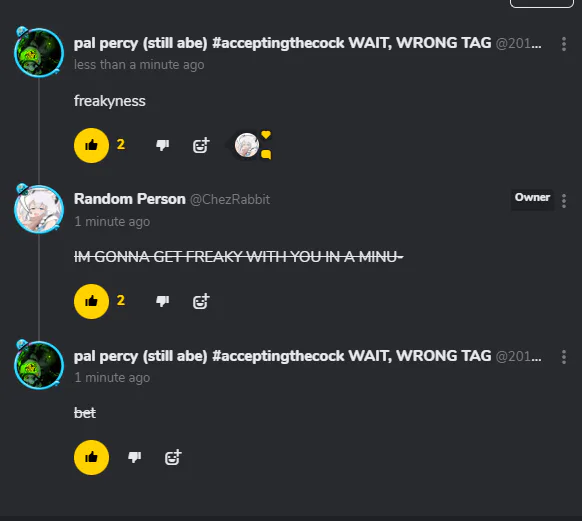Image resolution: width=582 pixels, height=521 pixels.
Task: Open the reactor avatar bubble under "freakyness"
Action: tap(247, 145)
